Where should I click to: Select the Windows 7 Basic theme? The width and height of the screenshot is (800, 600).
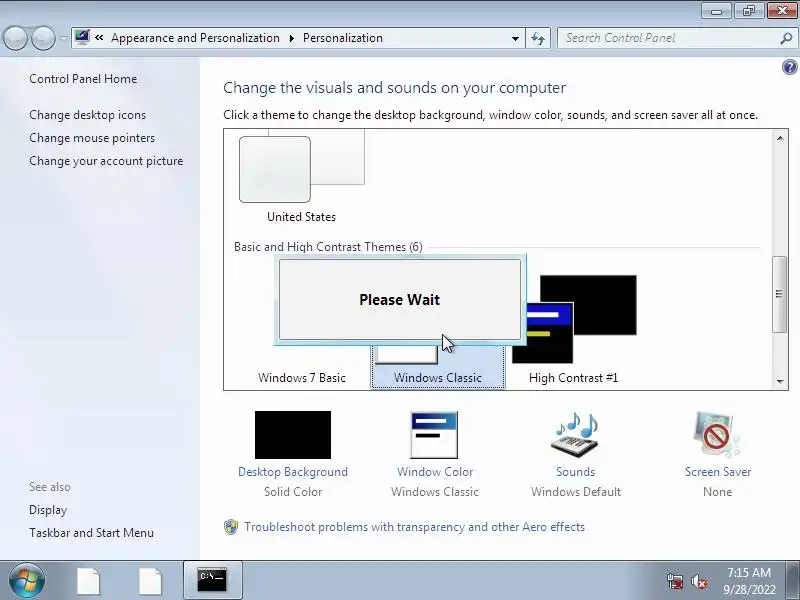pyautogui.click(x=302, y=378)
